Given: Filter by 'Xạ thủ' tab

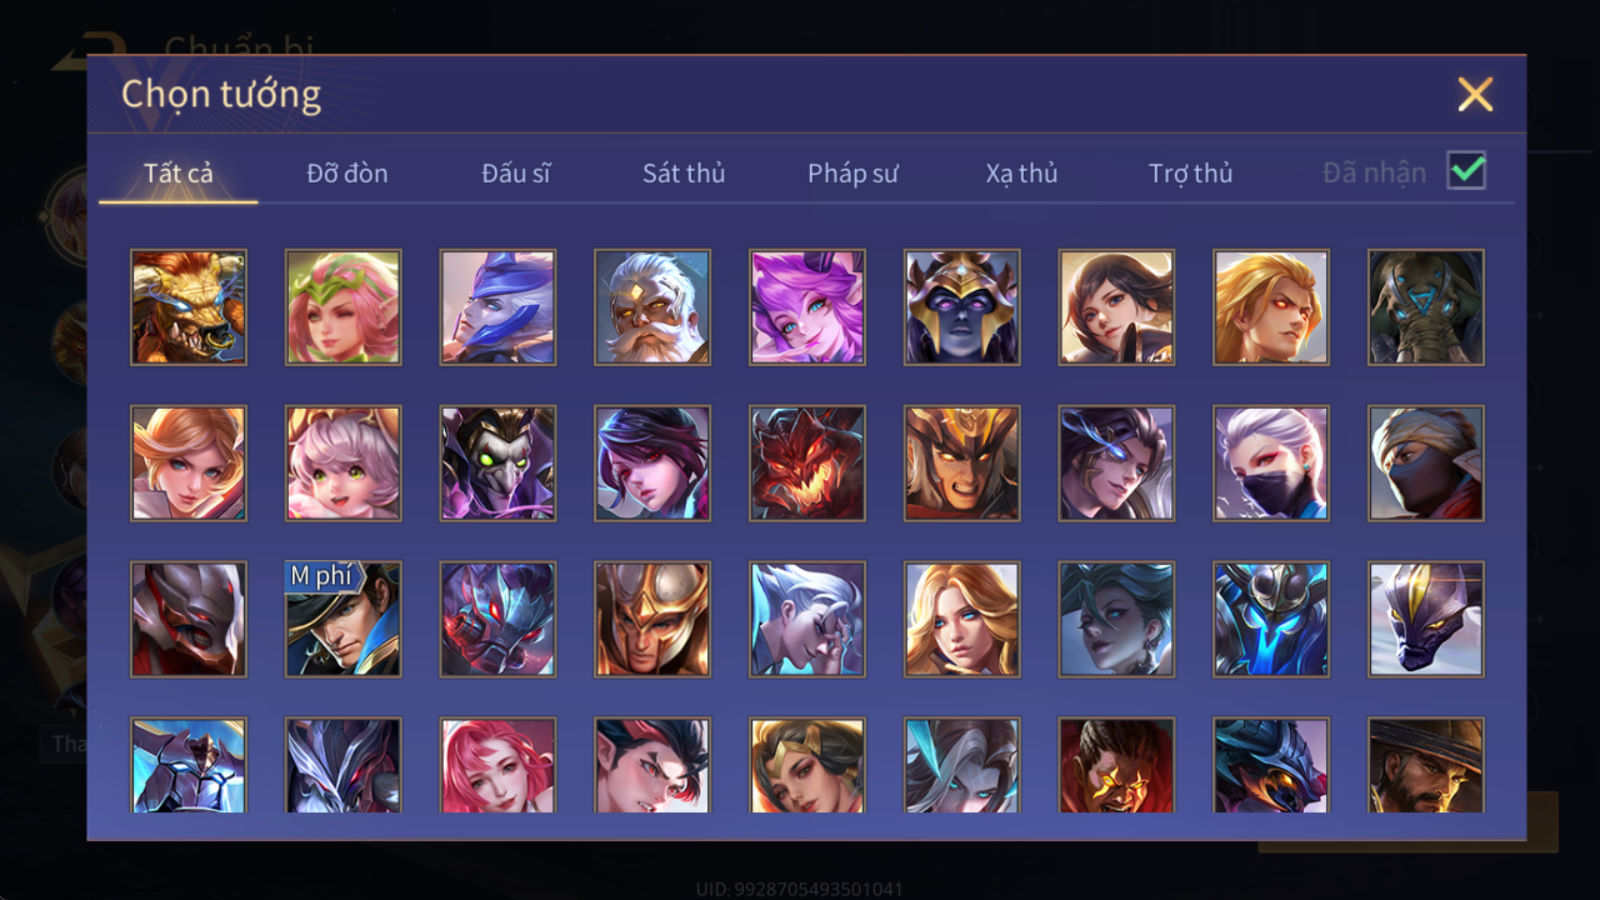Looking at the screenshot, I should (1021, 173).
